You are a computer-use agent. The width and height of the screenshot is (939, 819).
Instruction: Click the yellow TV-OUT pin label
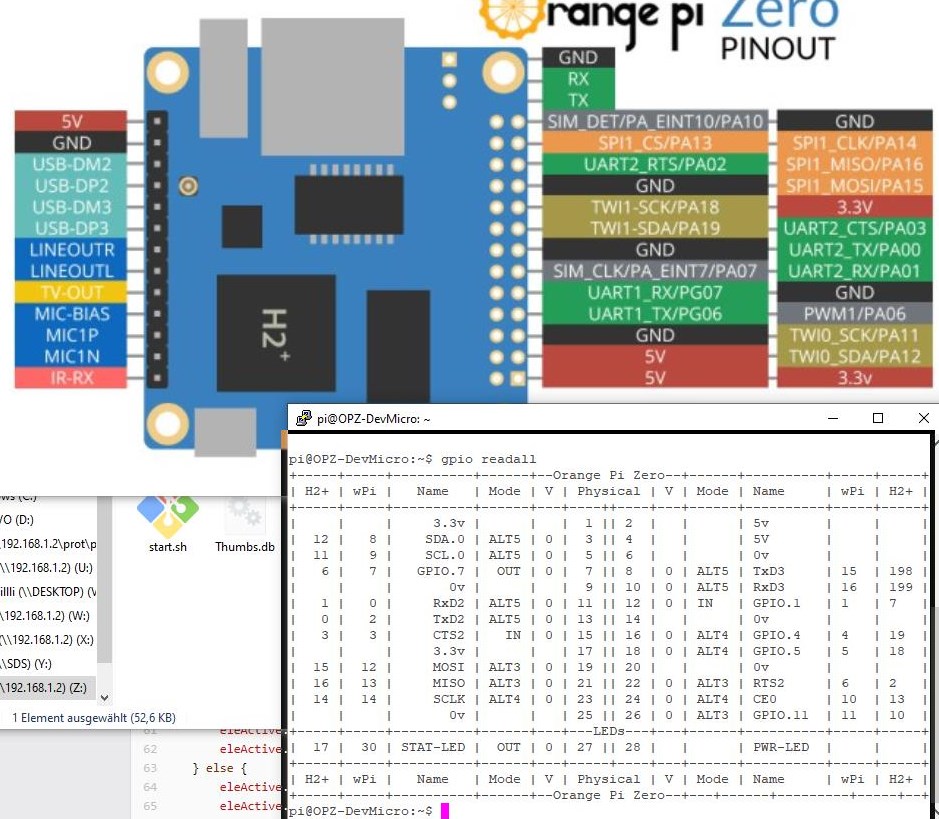click(70, 292)
